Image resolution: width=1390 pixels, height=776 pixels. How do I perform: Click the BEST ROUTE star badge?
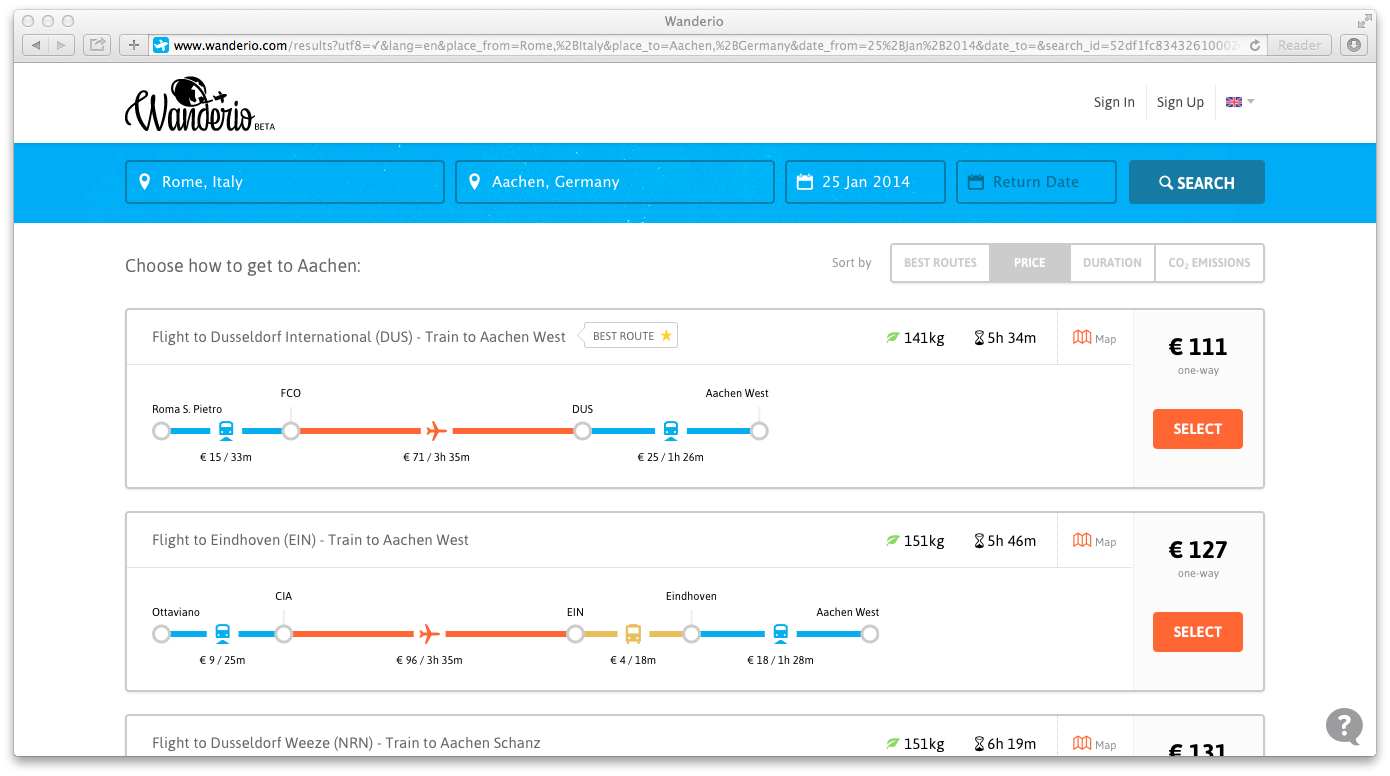pos(632,336)
